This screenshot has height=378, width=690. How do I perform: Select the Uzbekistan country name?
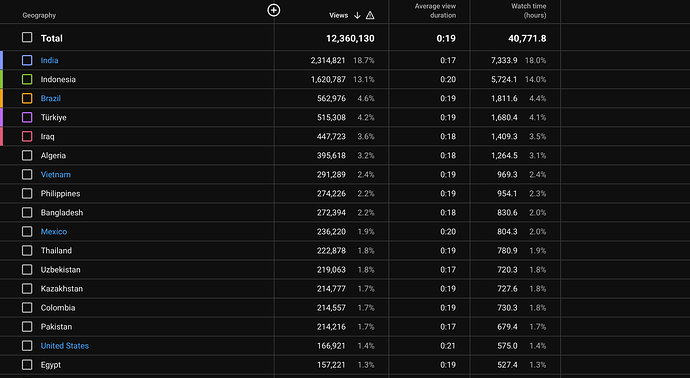[60, 269]
